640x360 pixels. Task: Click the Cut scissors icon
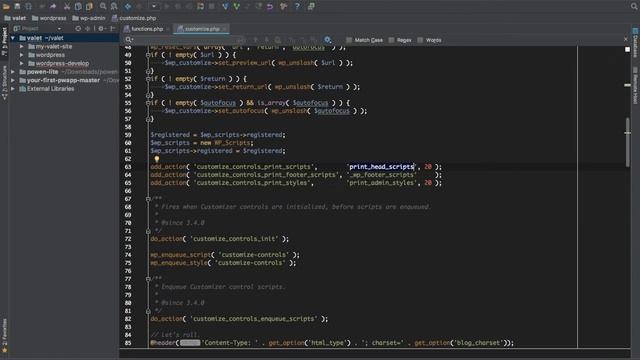(x=67, y=6)
